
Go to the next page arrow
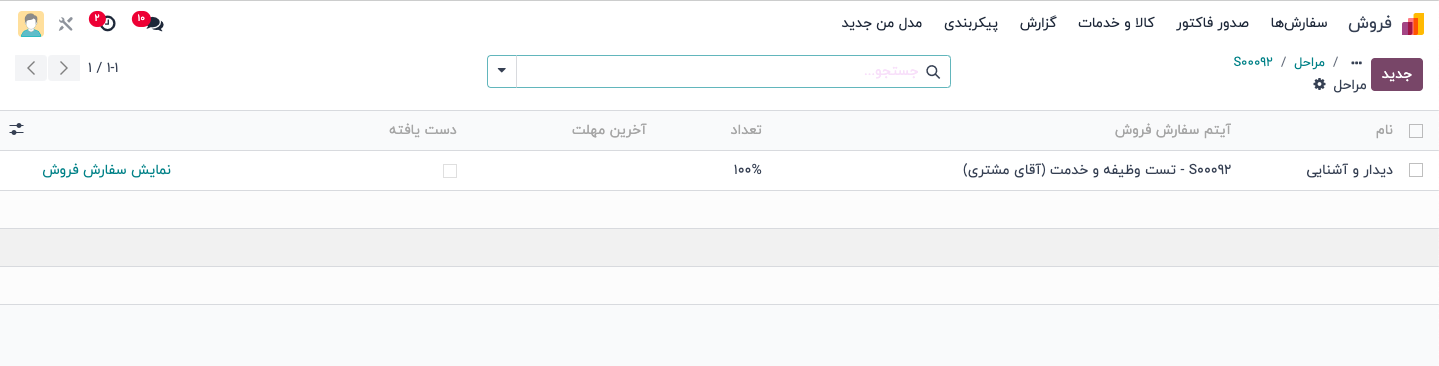pyautogui.click(x=32, y=68)
